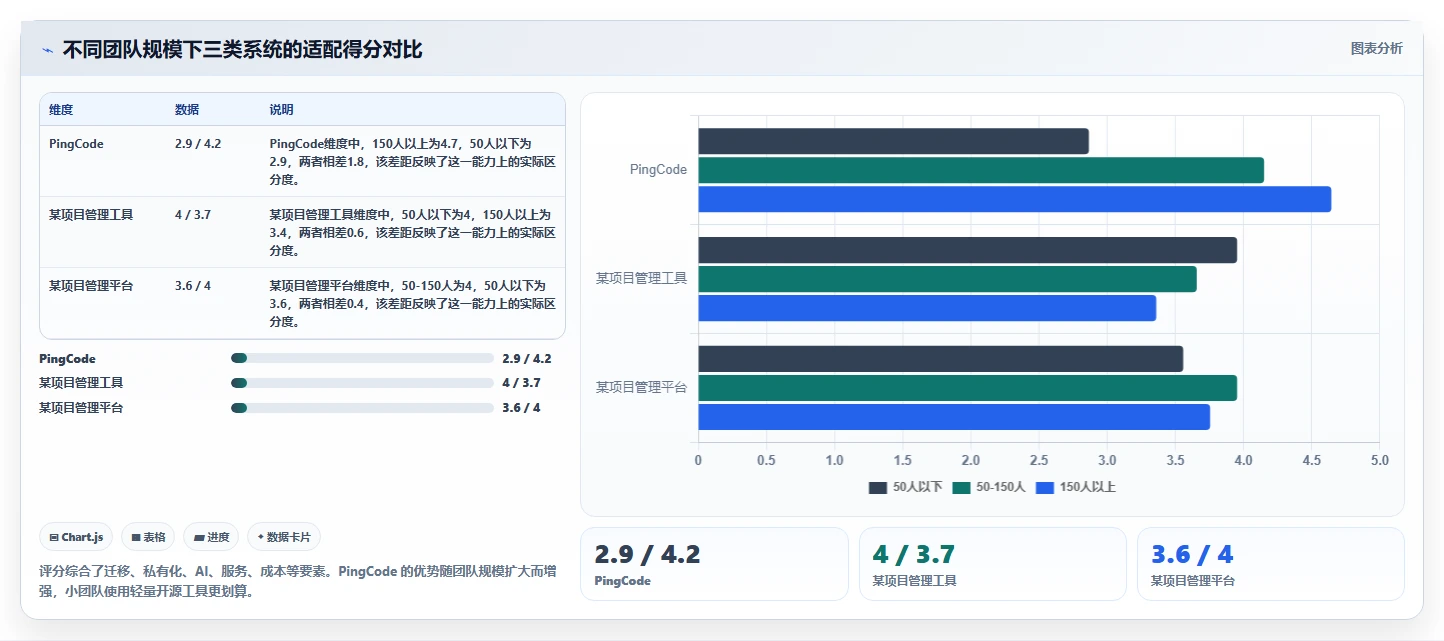The image size is (1444, 641).
Task: Click the blue 150人以上 legend color box
Action: (x=1045, y=487)
